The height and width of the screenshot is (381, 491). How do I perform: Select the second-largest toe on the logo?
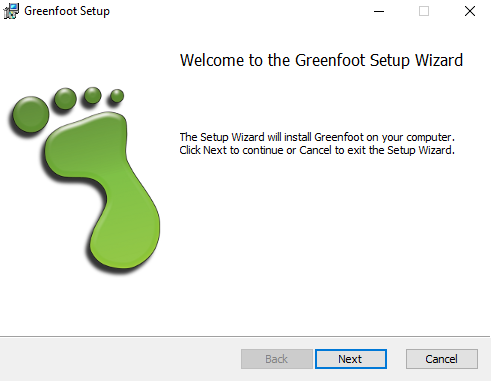coord(65,98)
